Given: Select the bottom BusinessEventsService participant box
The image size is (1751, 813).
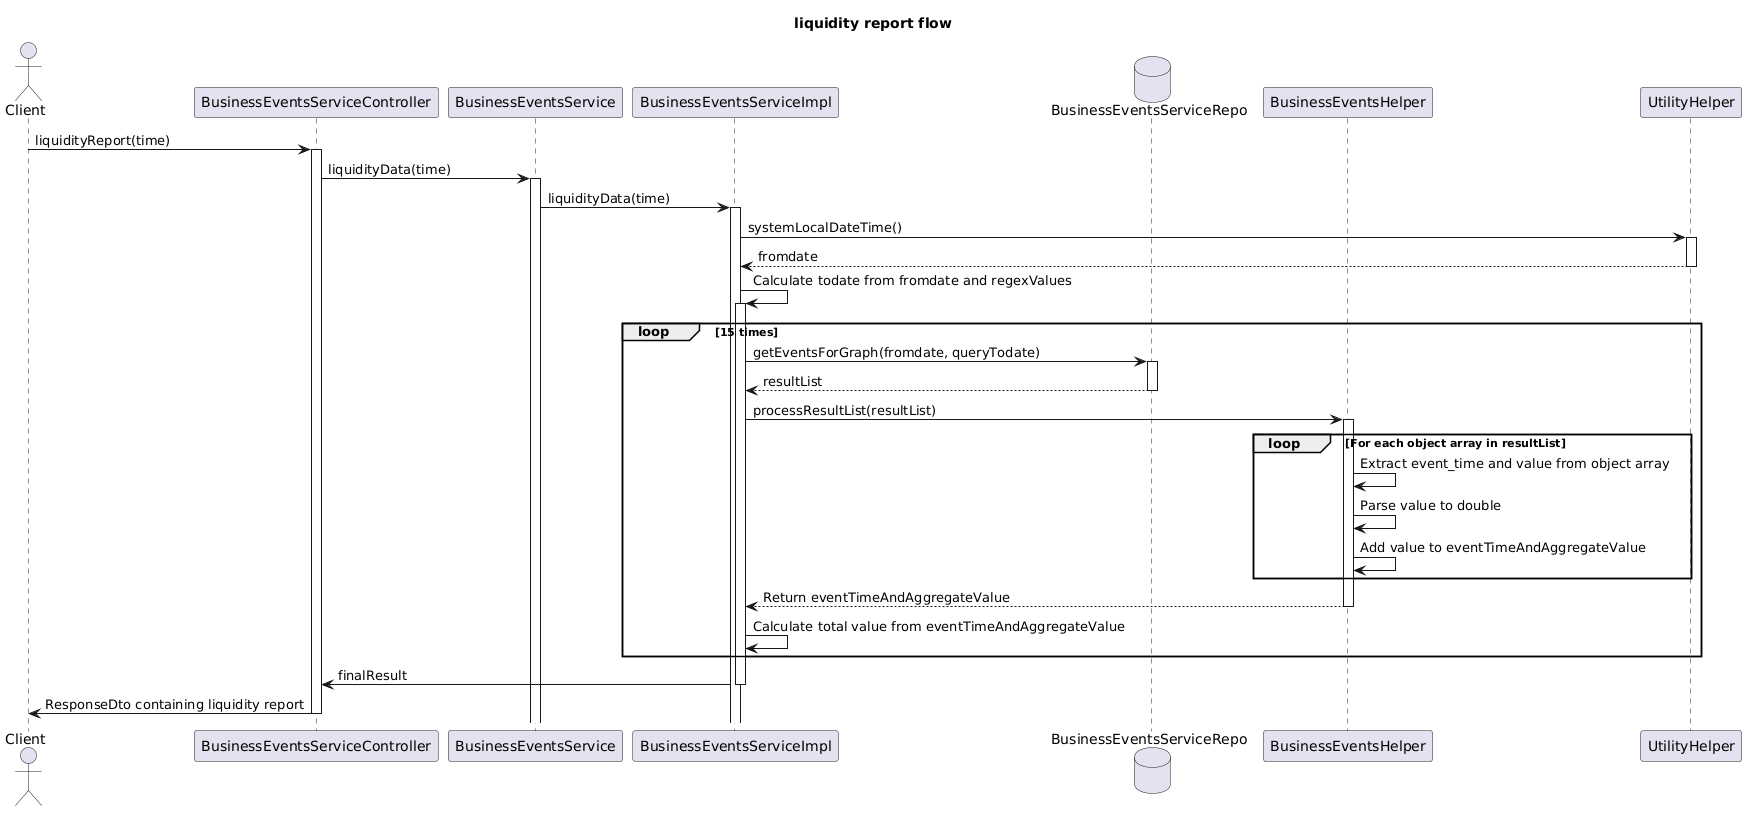Looking at the screenshot, I should tap(535, 746).
